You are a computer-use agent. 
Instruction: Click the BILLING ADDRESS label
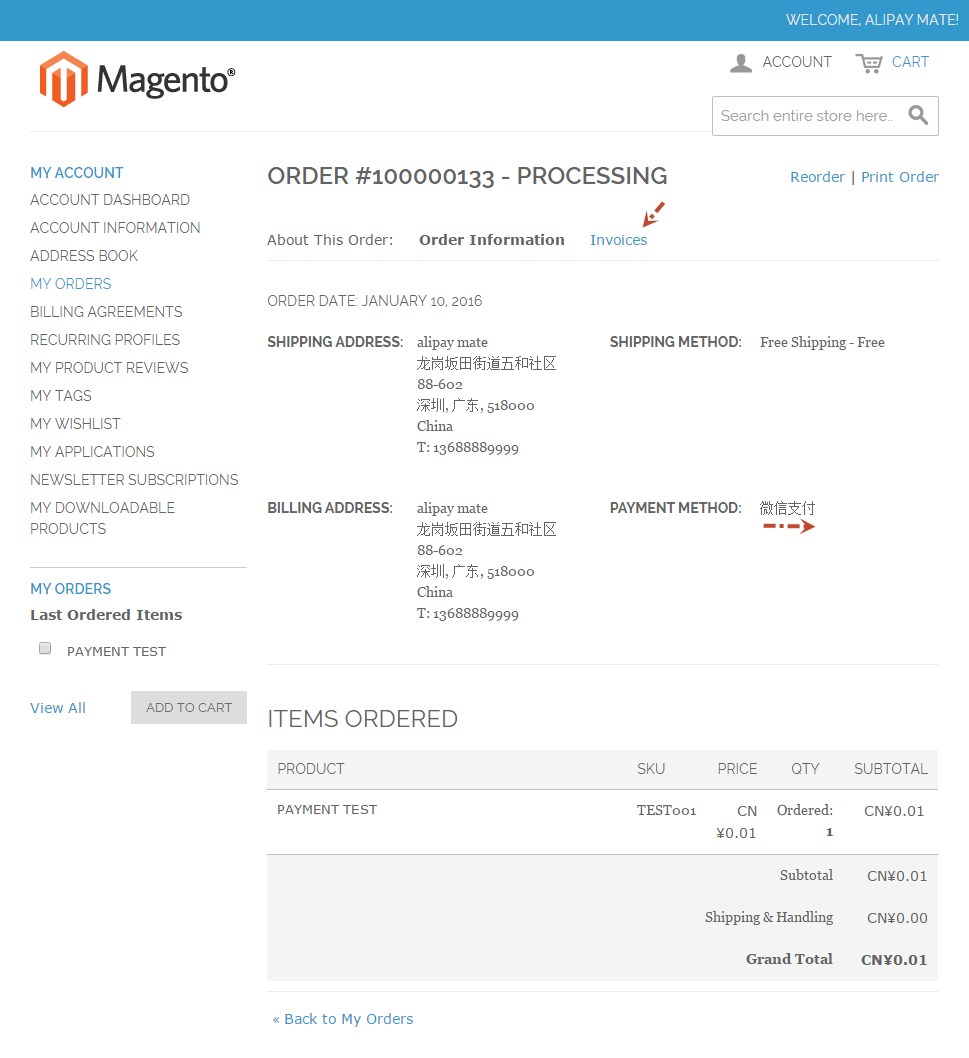coord(329,508)
